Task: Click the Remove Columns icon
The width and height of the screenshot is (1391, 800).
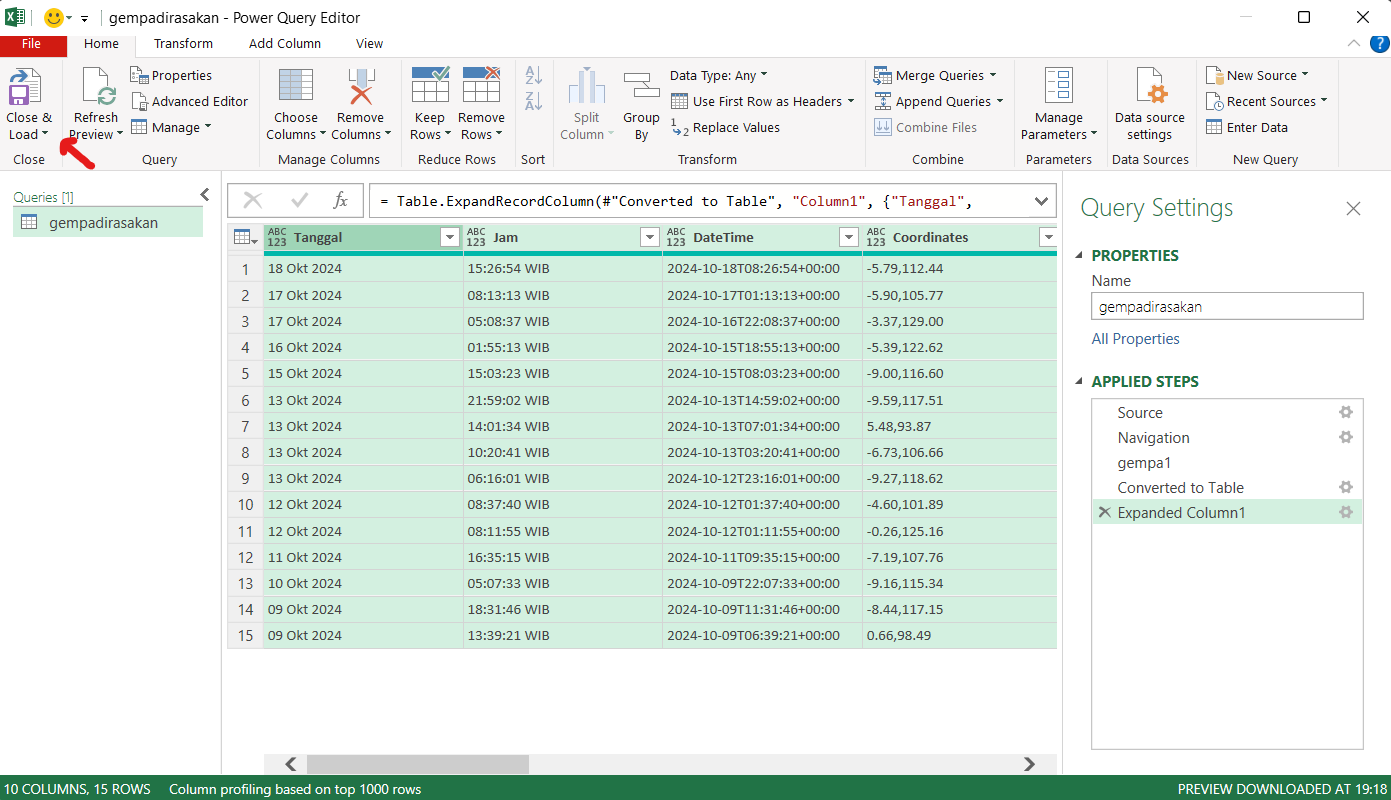Action: 360,86
